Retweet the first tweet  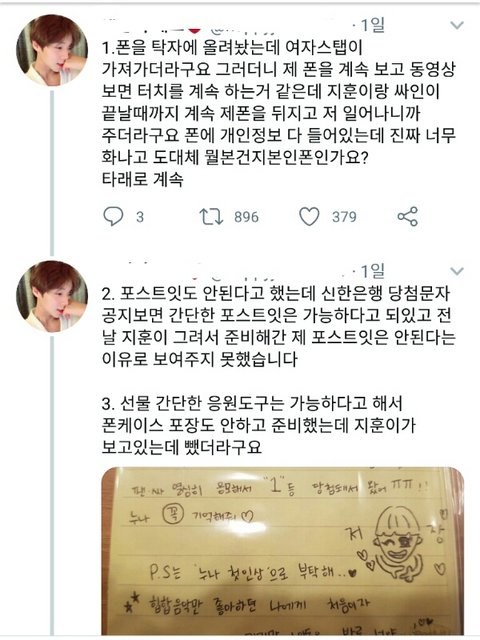click(x=211, y=217)
